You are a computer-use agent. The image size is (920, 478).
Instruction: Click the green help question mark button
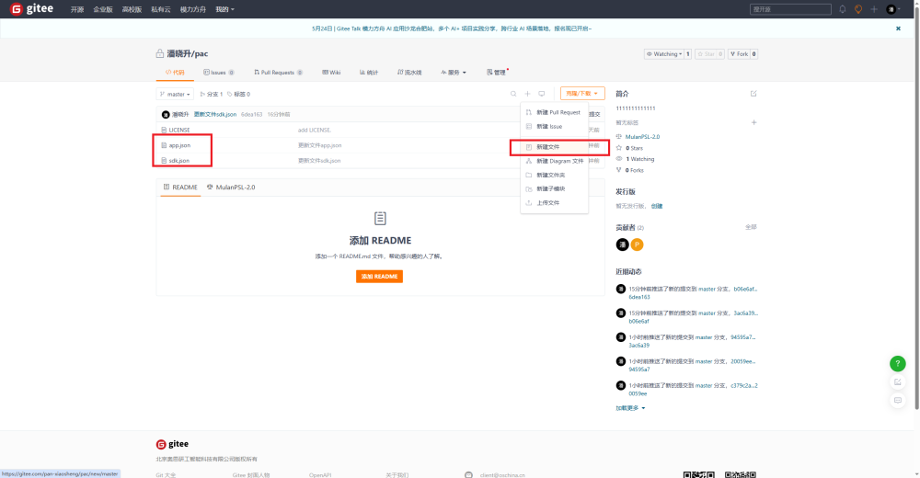pos(898,364)
